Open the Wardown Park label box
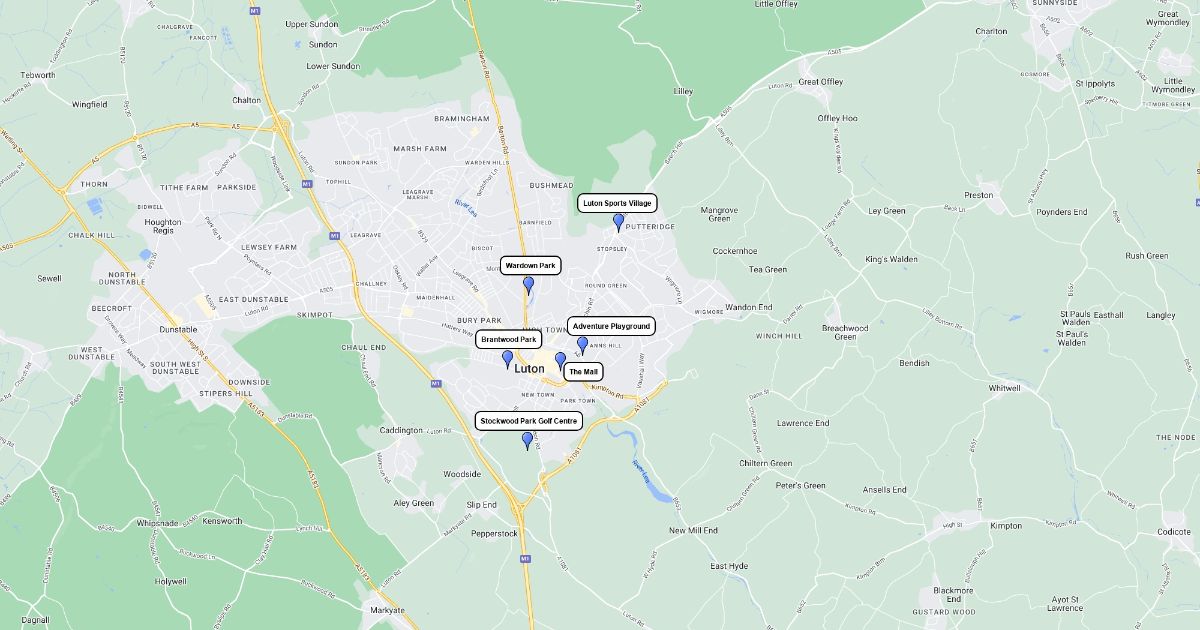1200x630 pixels. point(530,266)
